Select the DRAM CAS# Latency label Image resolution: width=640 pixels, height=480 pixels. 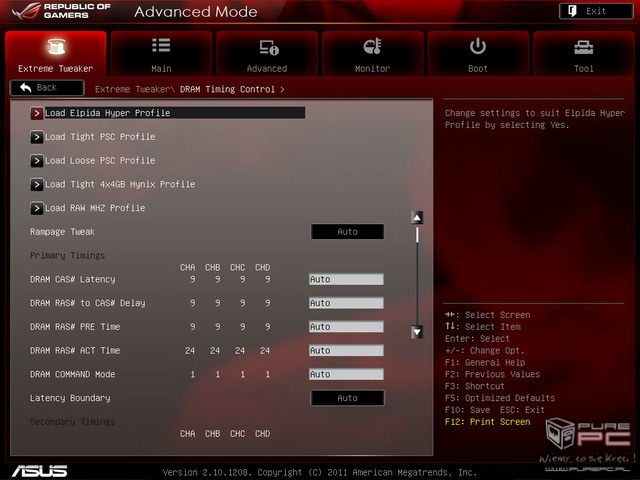tap(73, 280)
